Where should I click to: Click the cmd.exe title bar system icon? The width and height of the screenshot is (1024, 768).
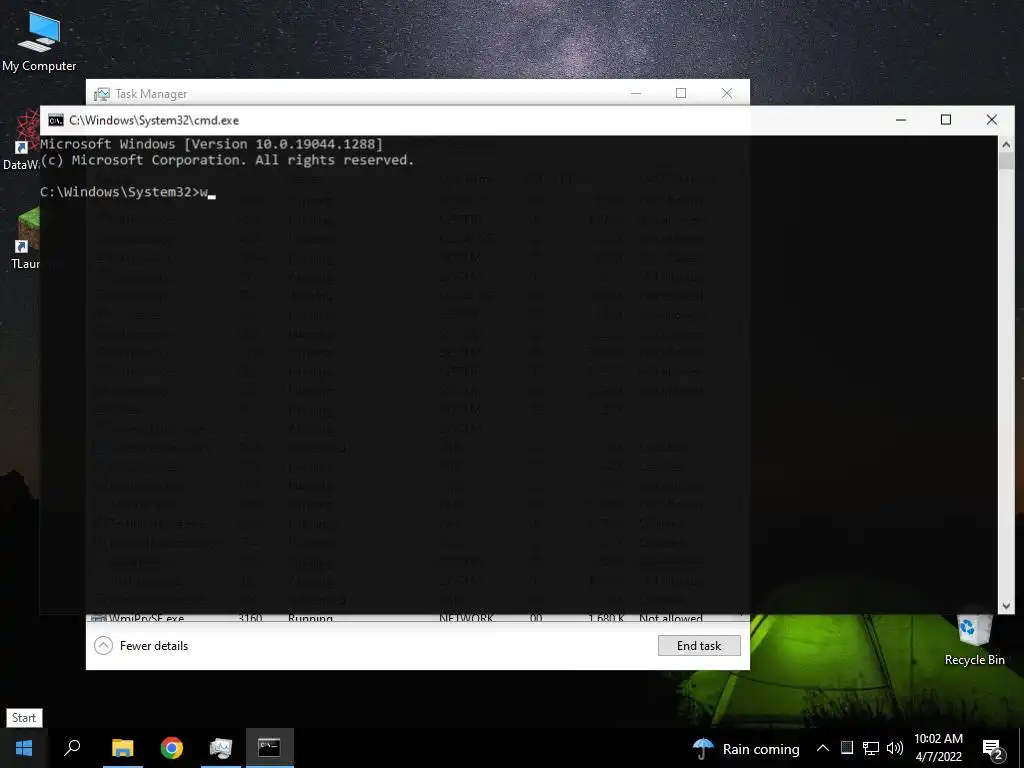56,120
